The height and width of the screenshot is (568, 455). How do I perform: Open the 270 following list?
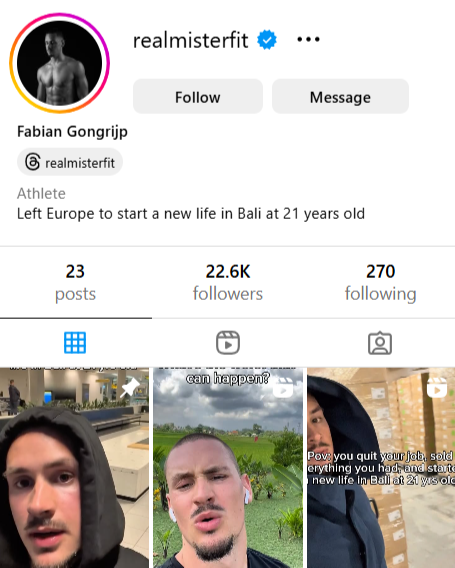point(380,282)
